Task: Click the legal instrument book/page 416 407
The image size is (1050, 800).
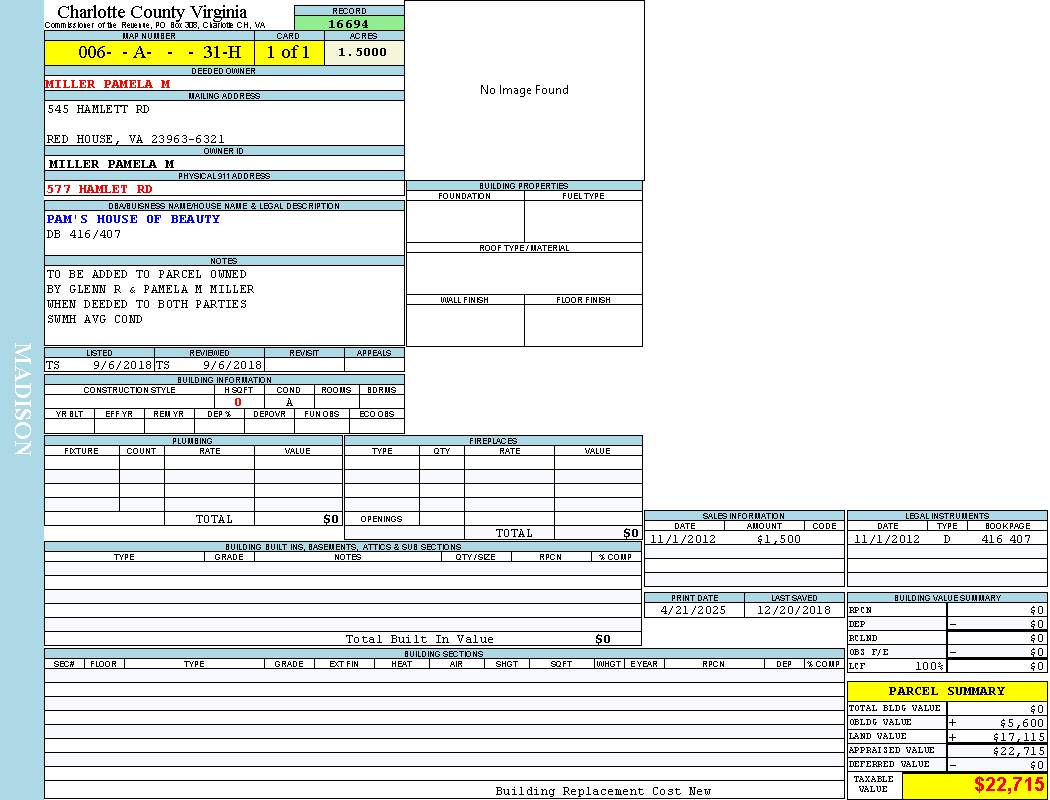Action: point(1005,539)
